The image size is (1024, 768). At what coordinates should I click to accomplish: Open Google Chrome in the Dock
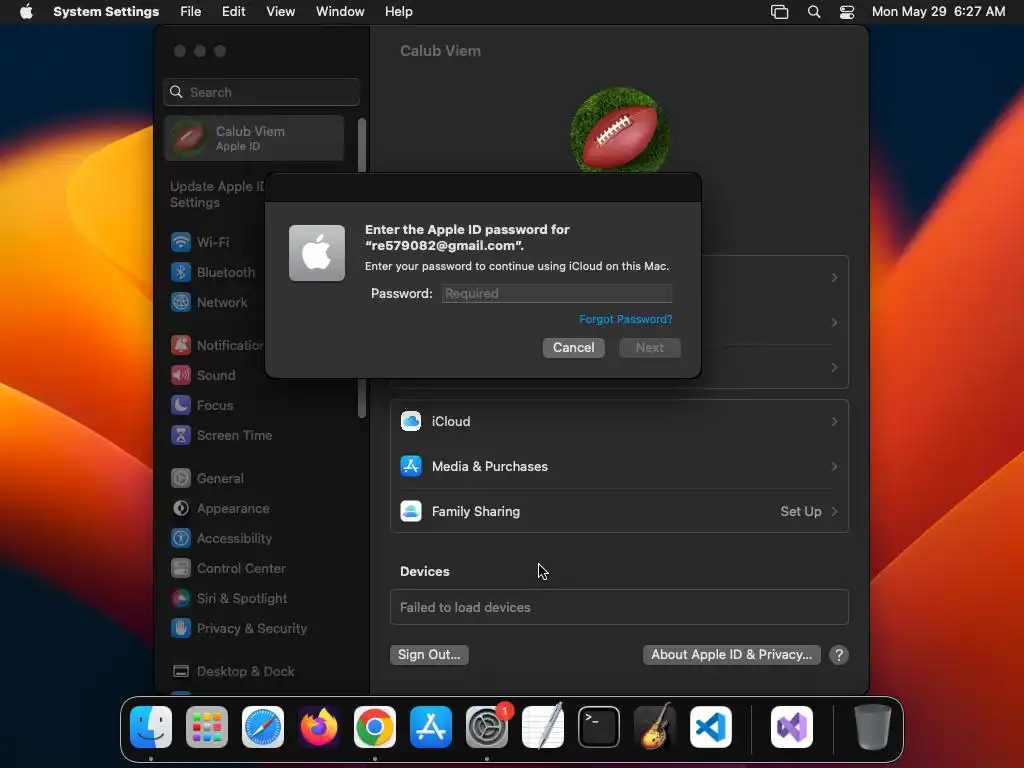point(375,727)
